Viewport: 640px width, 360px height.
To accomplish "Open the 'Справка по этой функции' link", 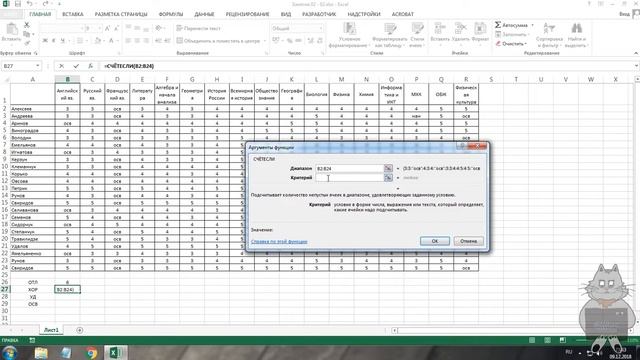I will point(279,242).
